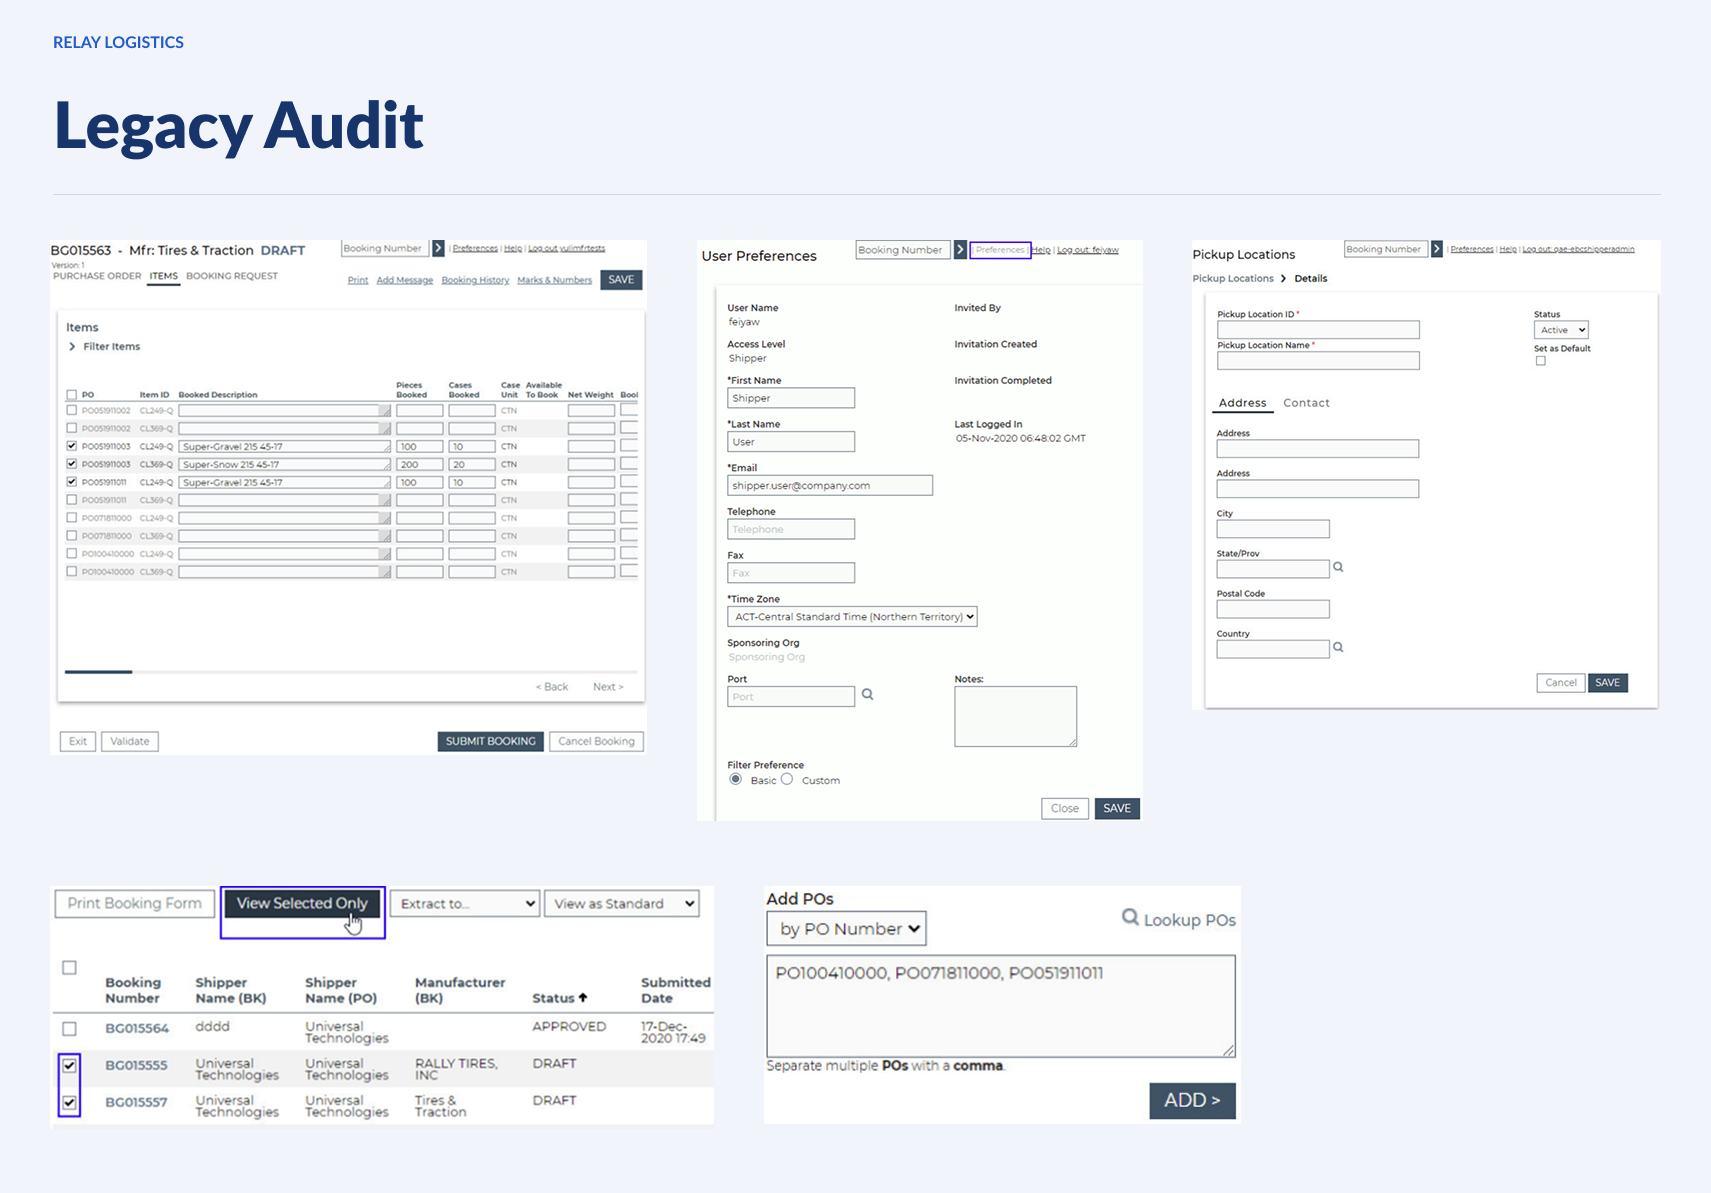Open the Marks & Numbers link
This screenshot has width=1711, height=1193.
pyautogui.click(x=554, y=280)
